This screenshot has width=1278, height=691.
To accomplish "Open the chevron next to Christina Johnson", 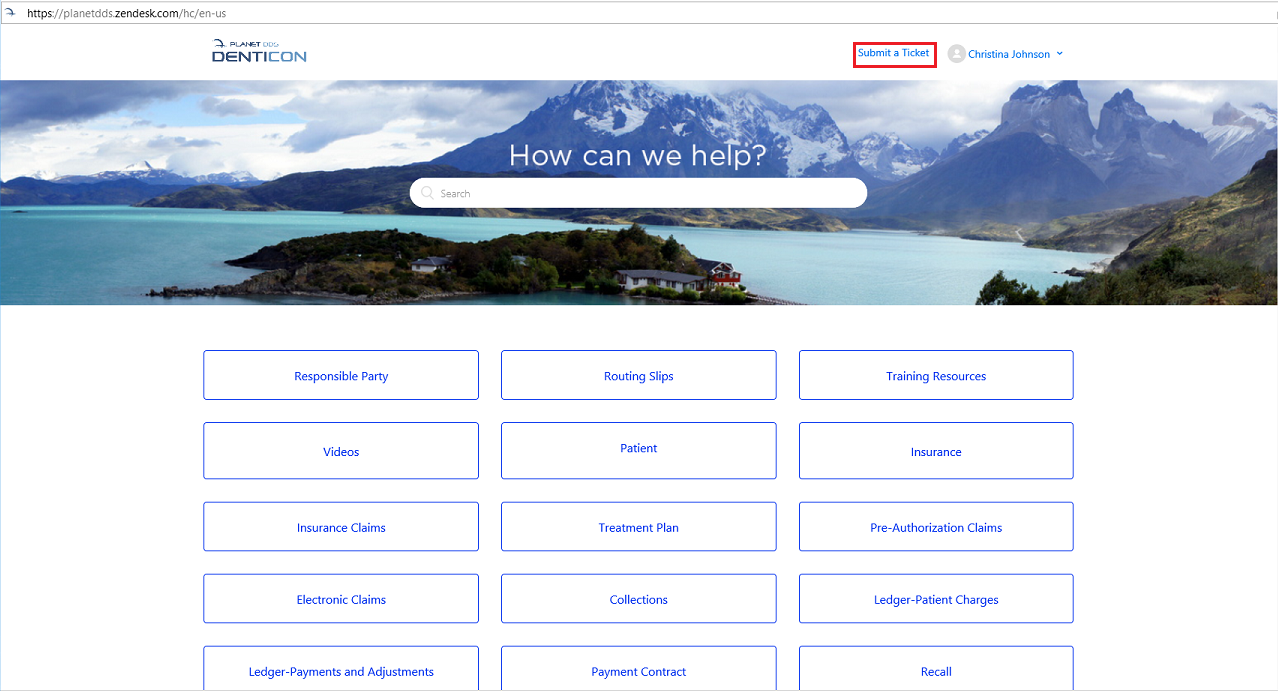I will point(1059,53).
